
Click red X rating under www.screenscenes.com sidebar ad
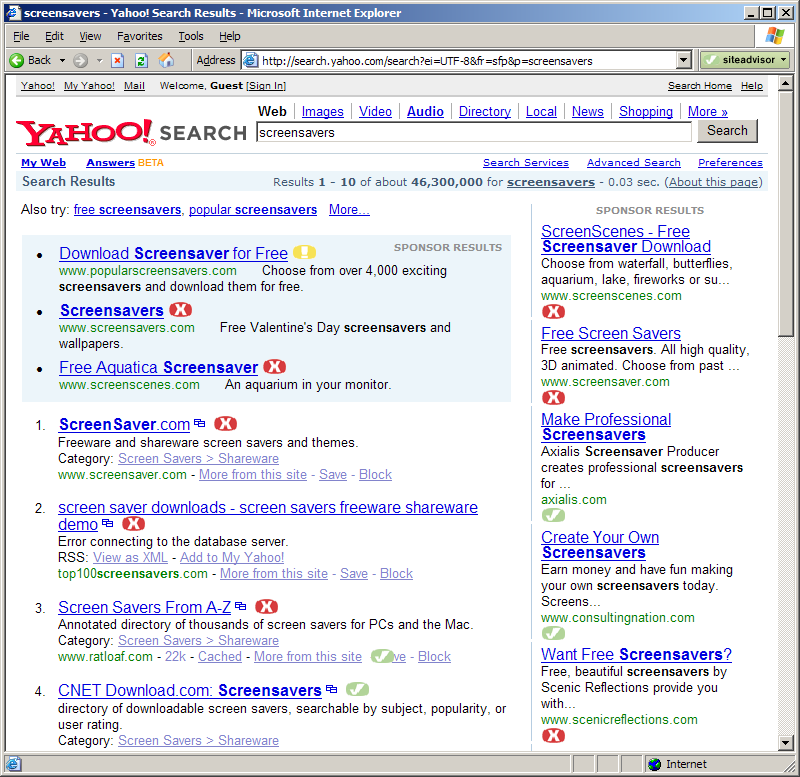pyautogui.click(x=553, y=311)
